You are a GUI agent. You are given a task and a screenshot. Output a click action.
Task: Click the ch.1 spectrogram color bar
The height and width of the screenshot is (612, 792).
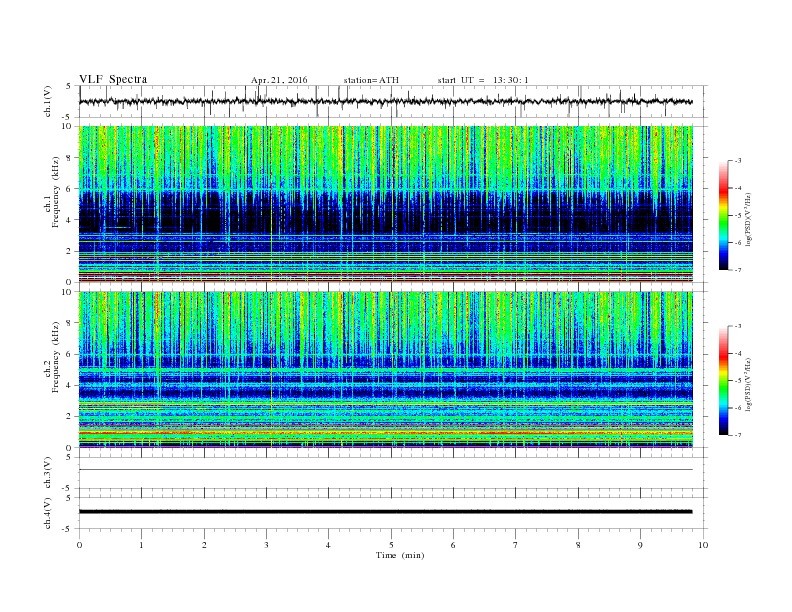(724, 215)
